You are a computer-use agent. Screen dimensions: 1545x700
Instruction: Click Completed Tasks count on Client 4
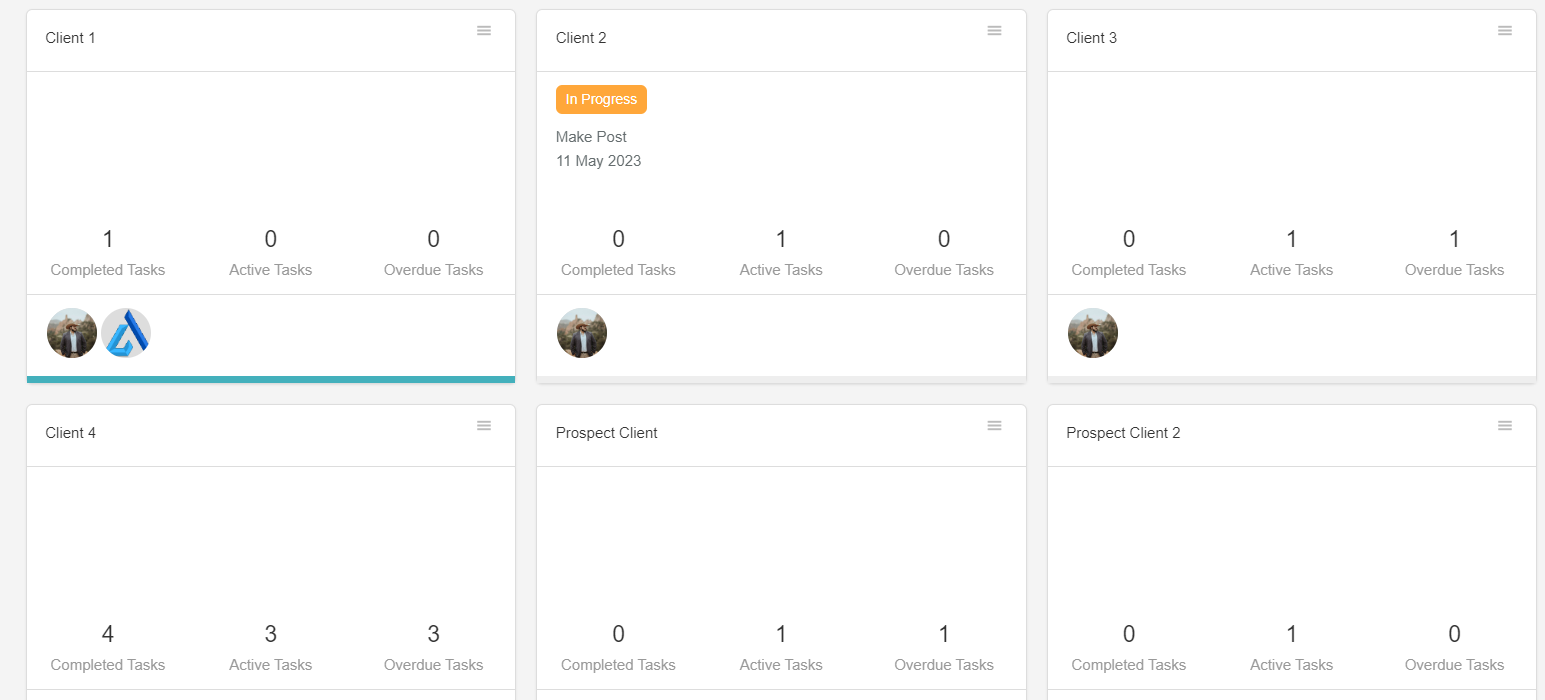point(107,634)
